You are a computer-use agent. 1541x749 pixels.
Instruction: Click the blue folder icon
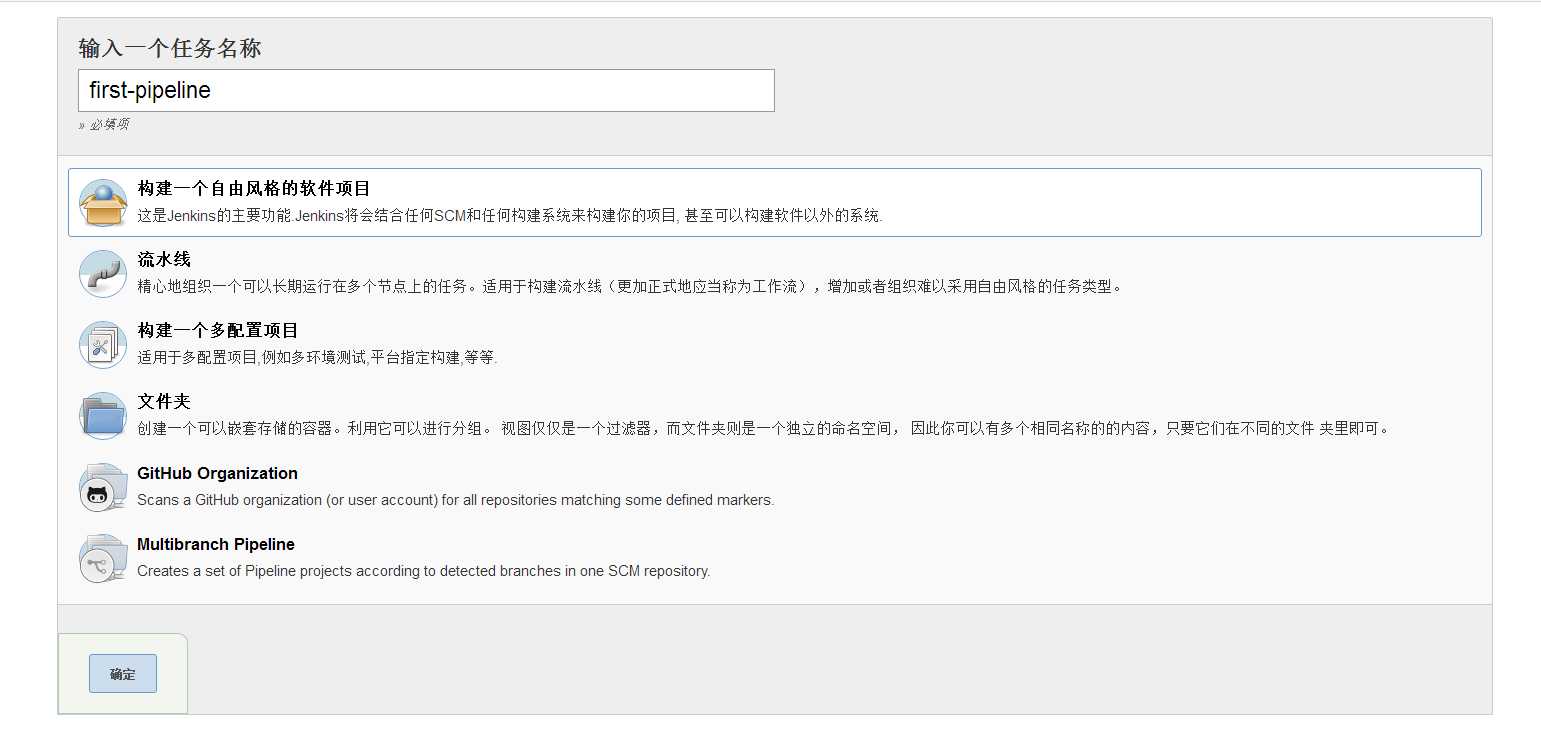pyautogui.click(x=103, y=416)
